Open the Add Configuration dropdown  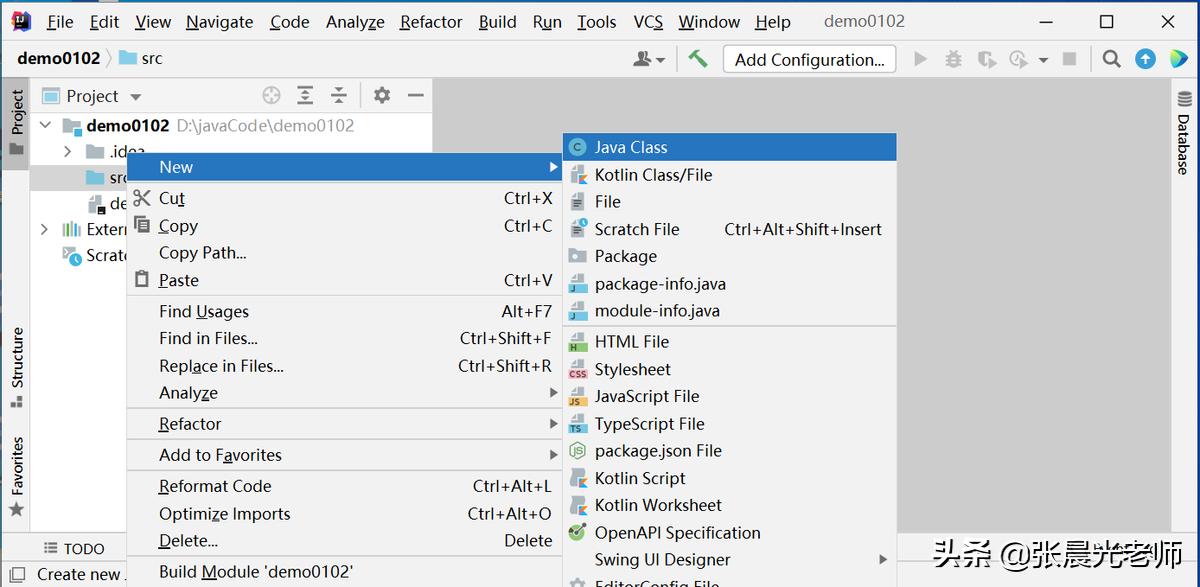[x=808, y=59]
